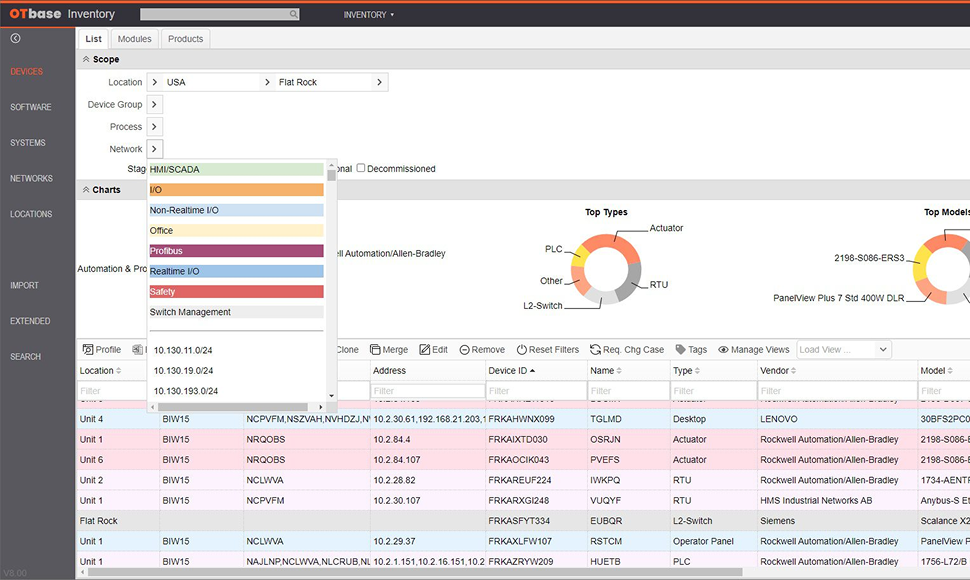Choose network 10.130.11.0/24
Viewport: 970px width, 580px height.
183,351
